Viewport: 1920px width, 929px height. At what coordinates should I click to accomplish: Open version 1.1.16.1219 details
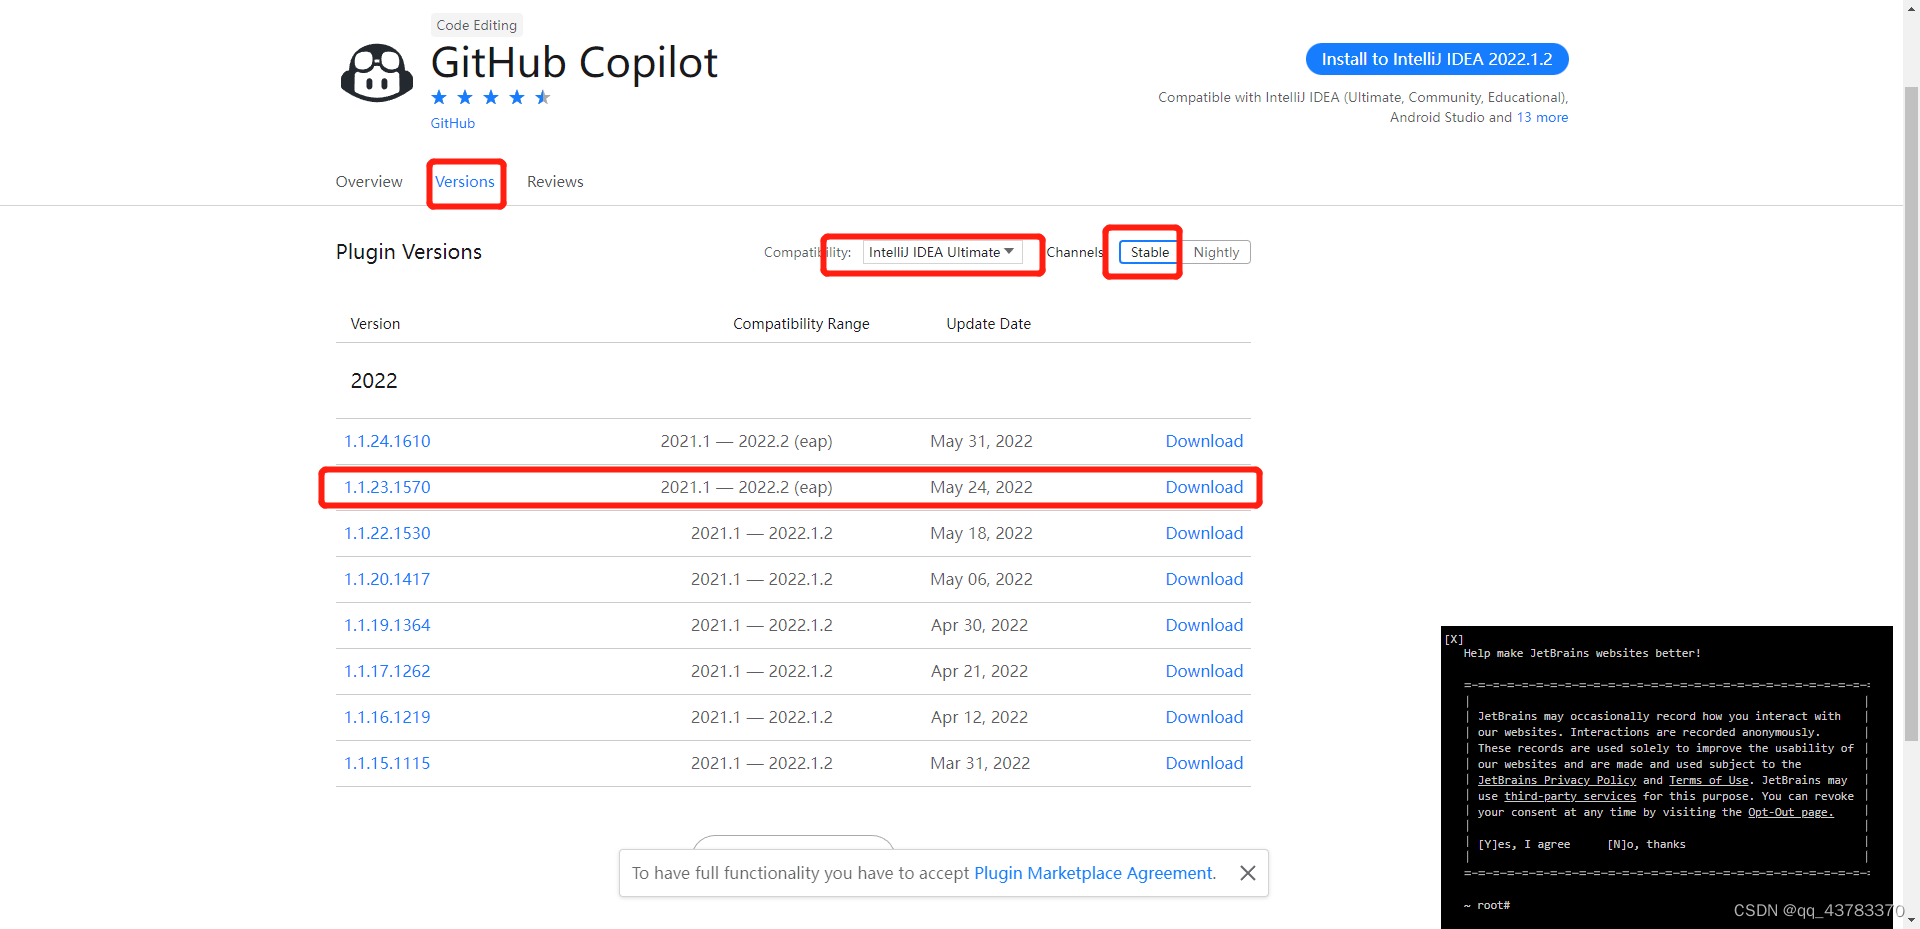tap(387, 717)
